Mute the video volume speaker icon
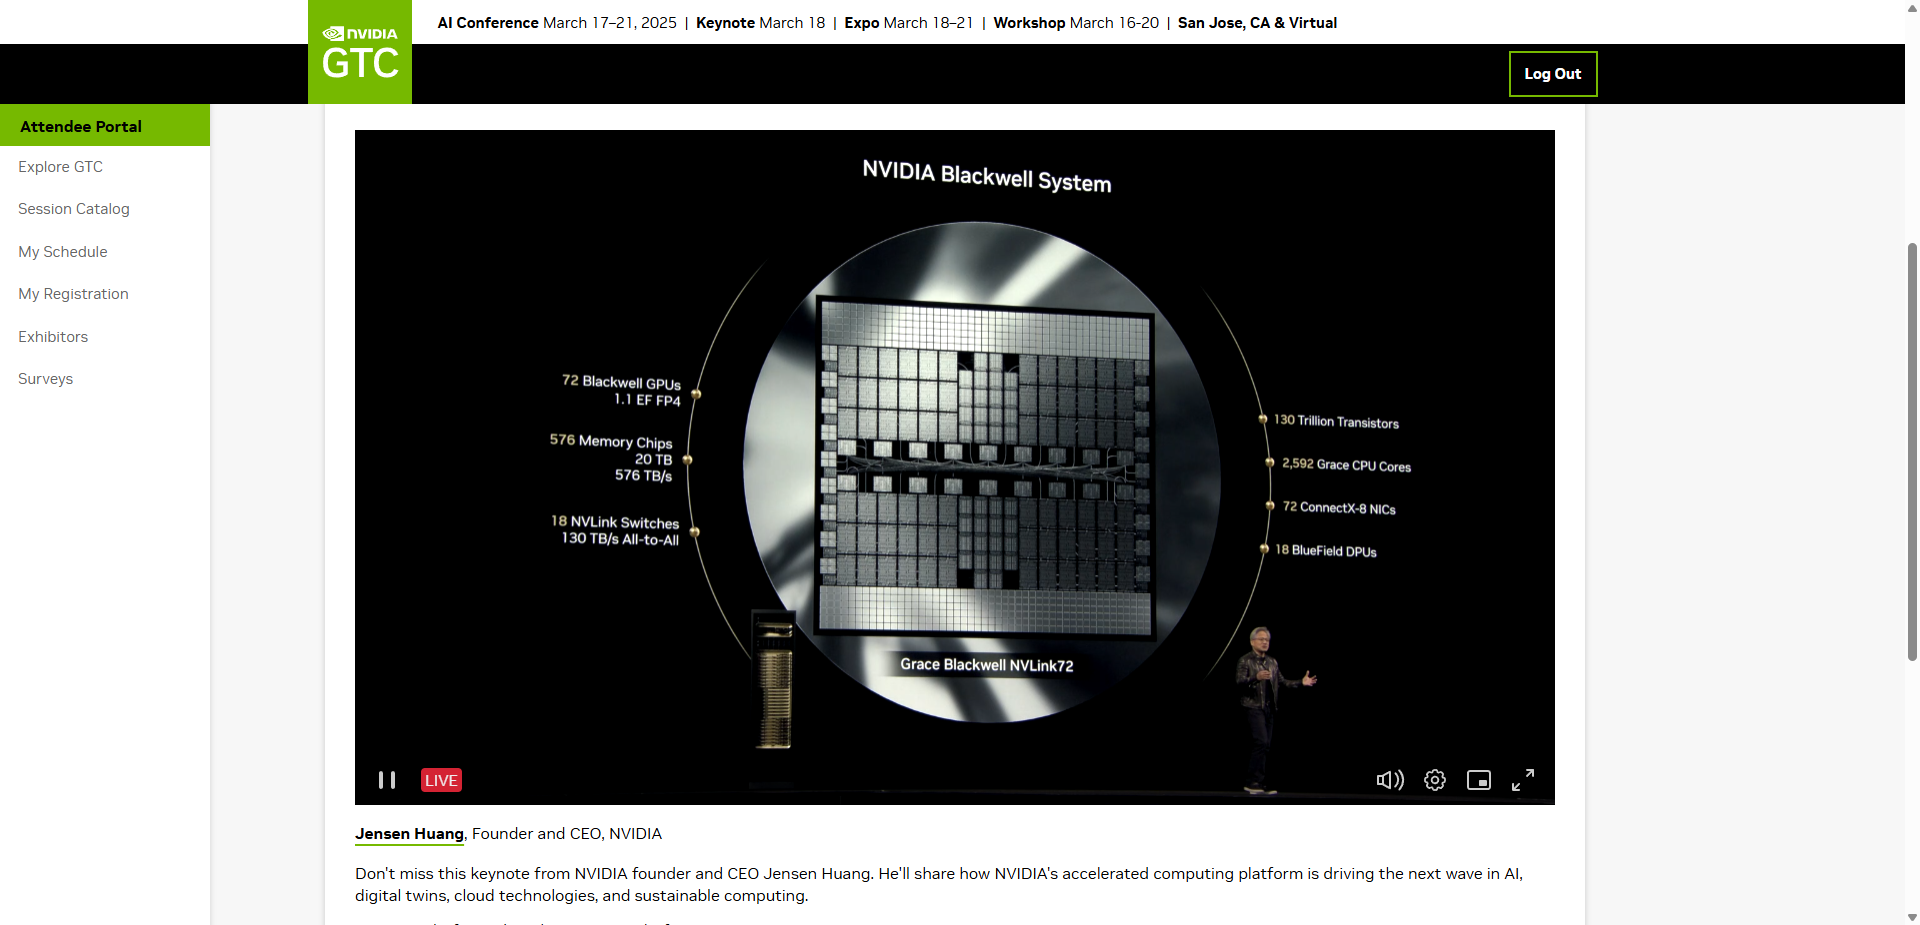Screen dimensions: 1920x925 pyautogui.click(x=1390, y=780)
